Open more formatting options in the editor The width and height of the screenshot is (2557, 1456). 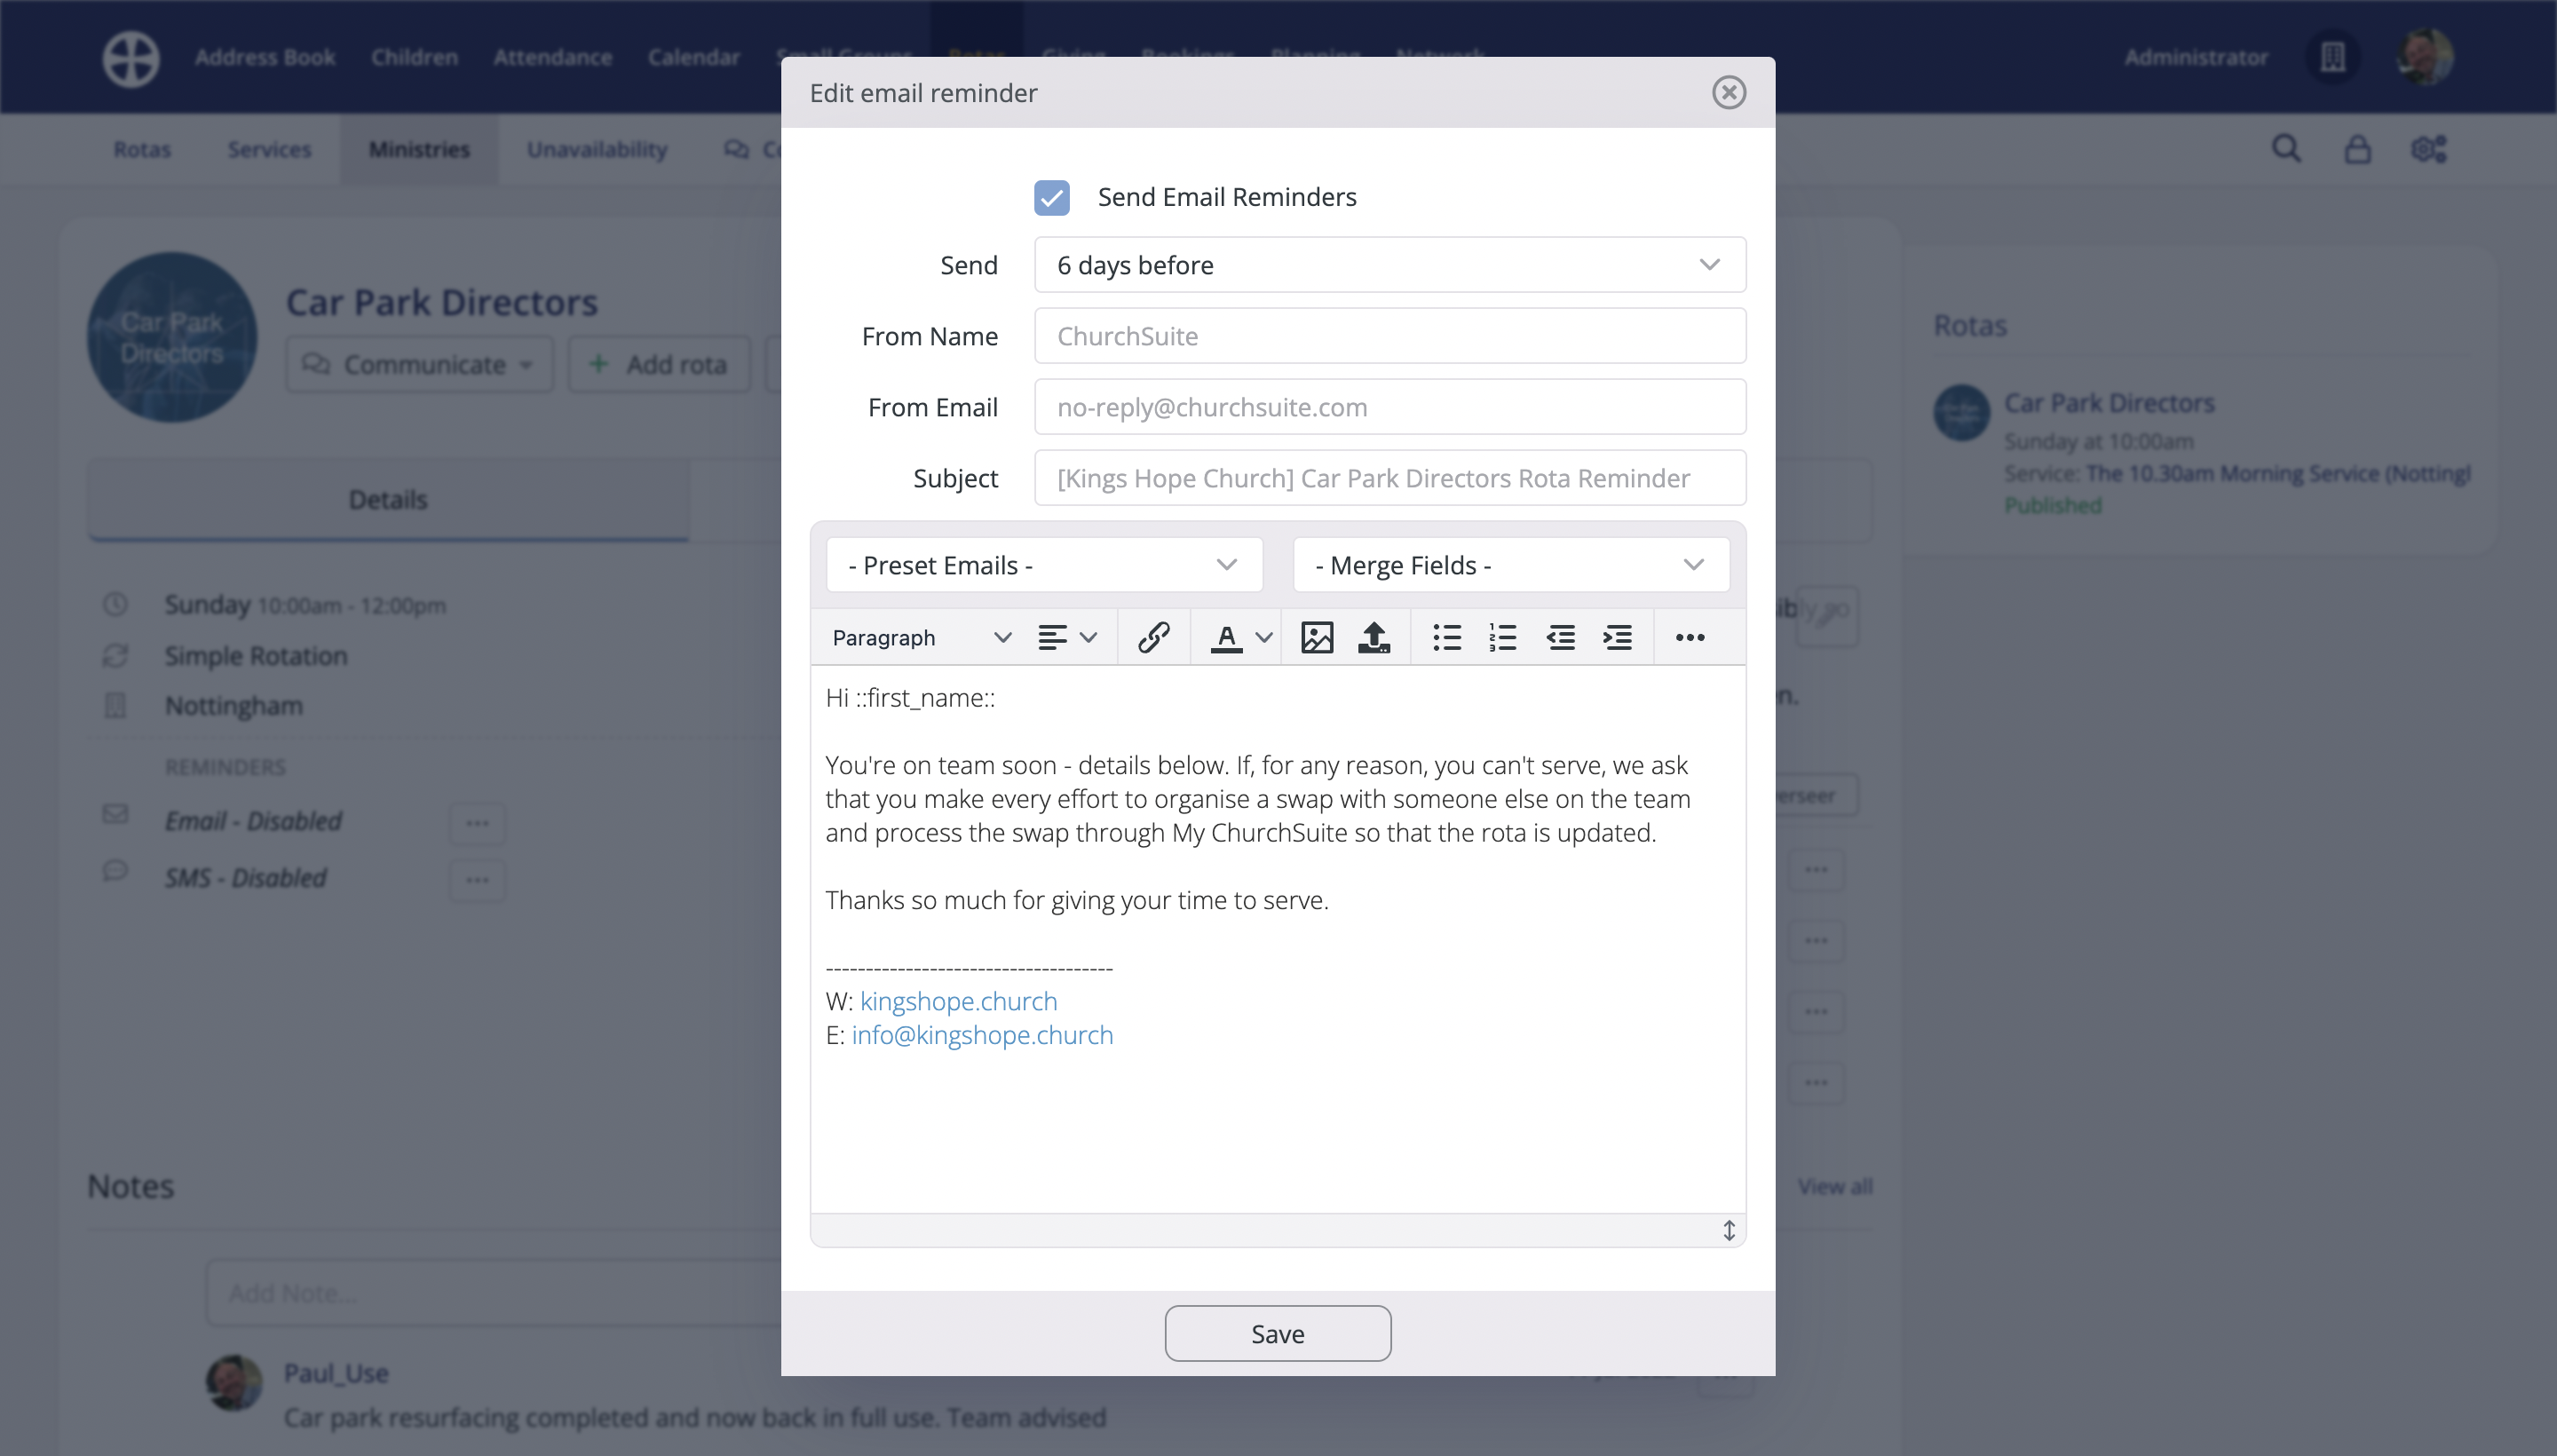click(1689, 637)
